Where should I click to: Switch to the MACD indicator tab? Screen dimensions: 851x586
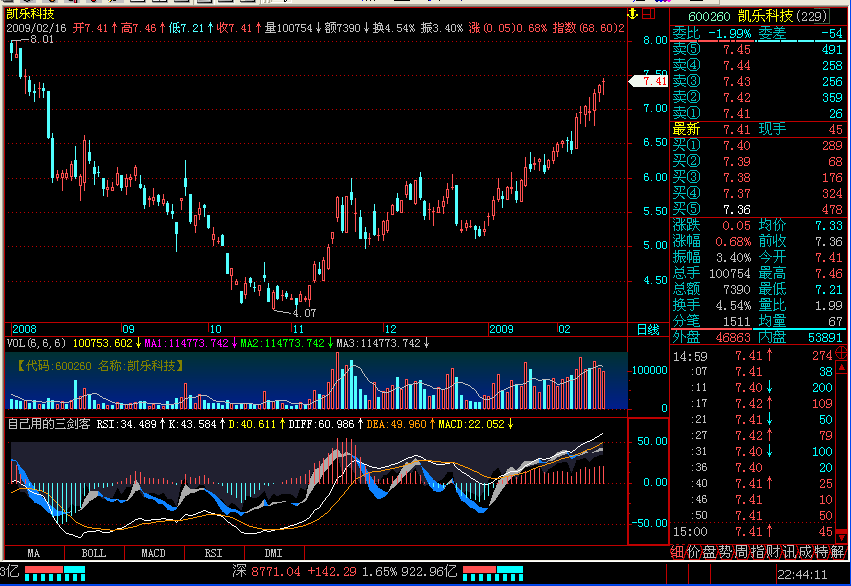[154, 553]
